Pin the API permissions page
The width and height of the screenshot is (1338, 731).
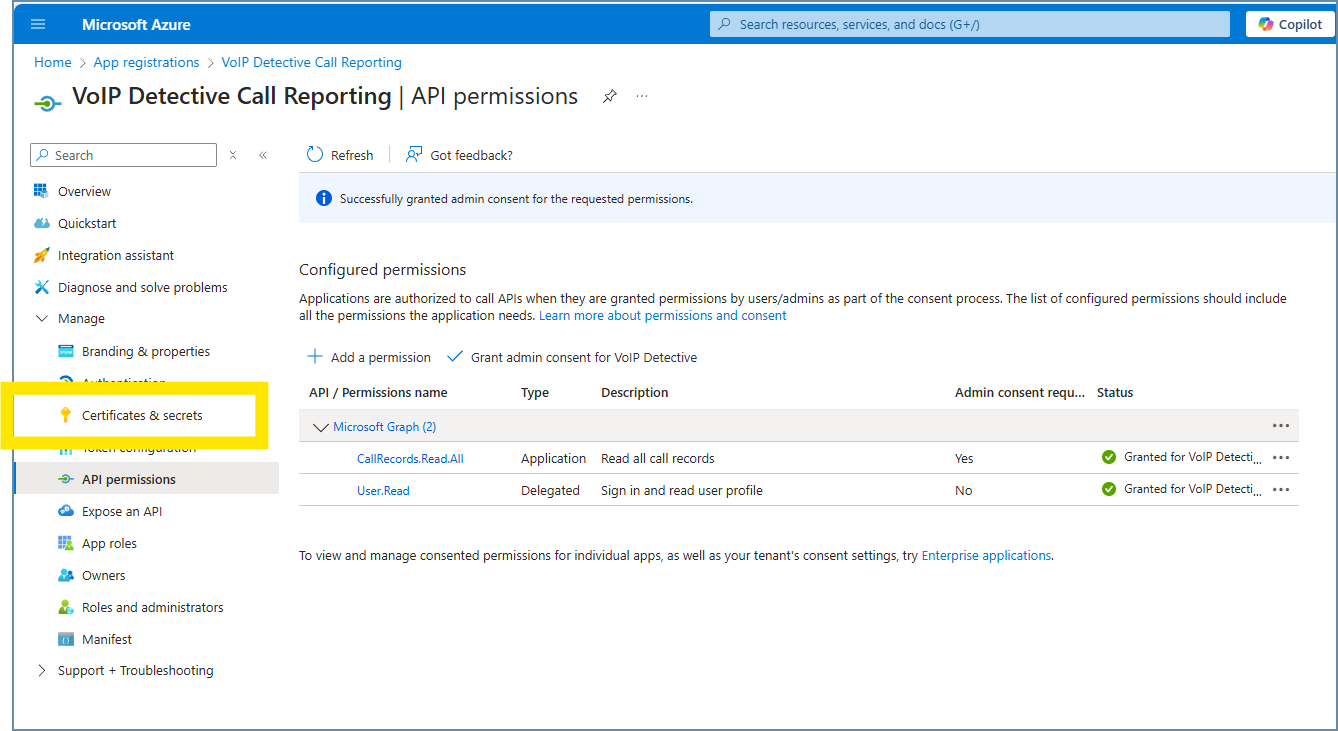tap(609, 96)
